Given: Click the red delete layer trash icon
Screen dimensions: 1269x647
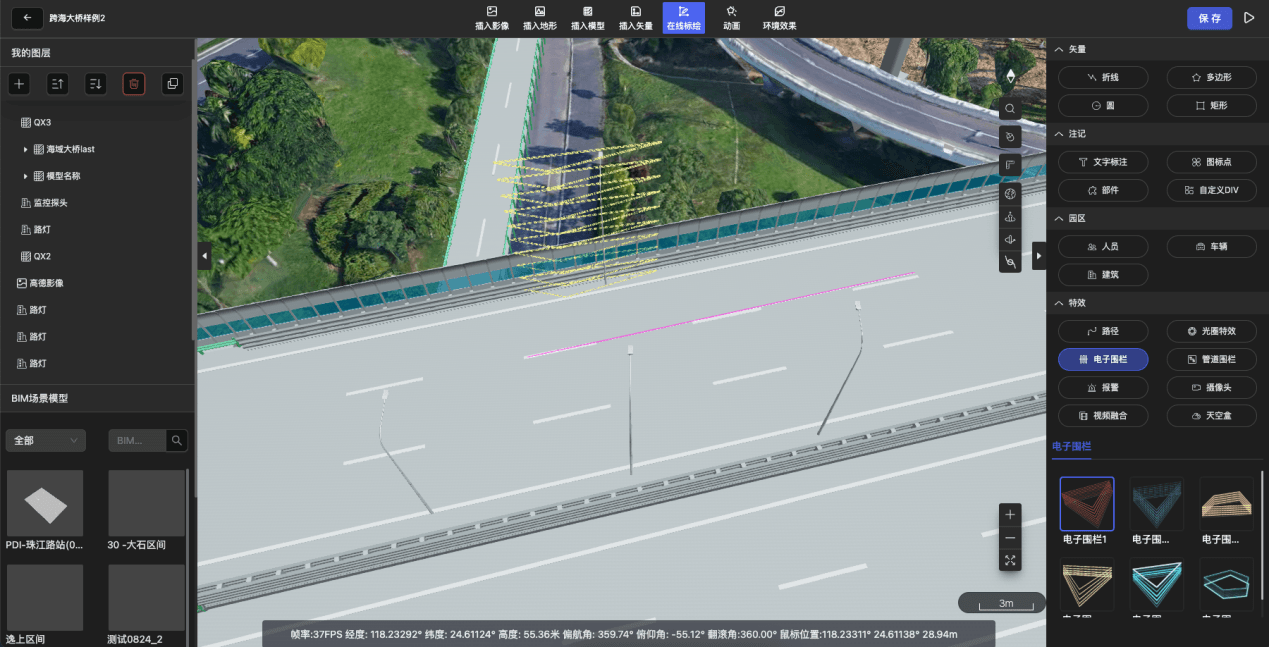Looking at the screenshot, I should 134,84.
